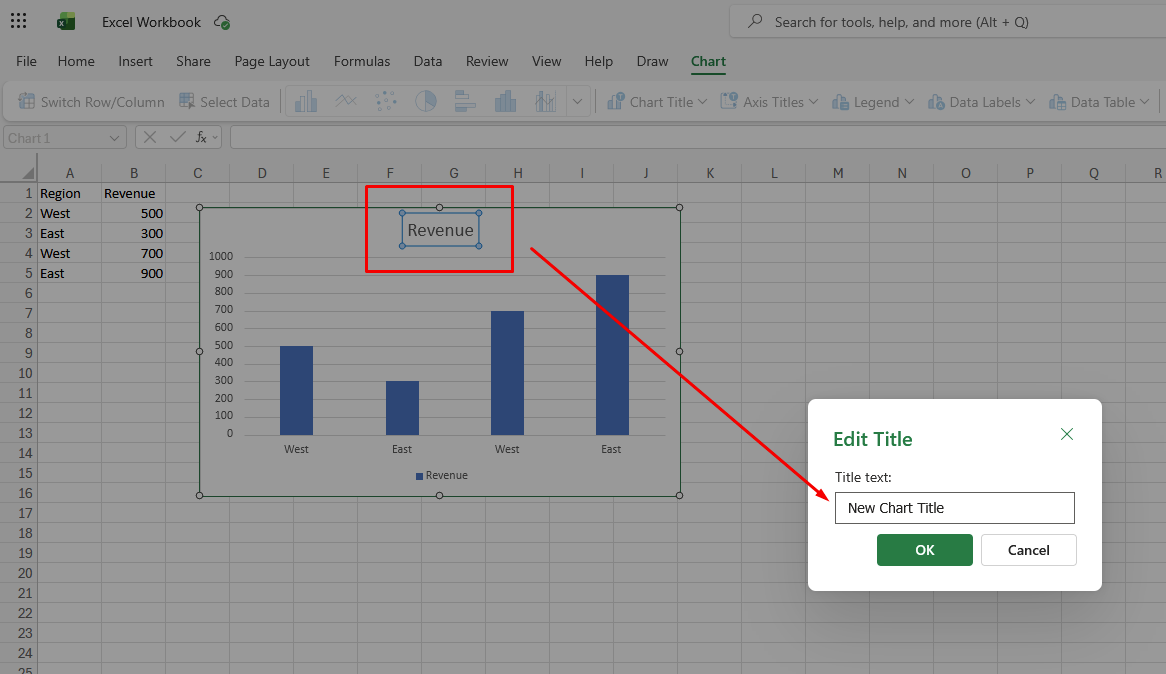Open the app launcher grid icon
Viewport: 1166px width, 674px height.
pos(19,21)
